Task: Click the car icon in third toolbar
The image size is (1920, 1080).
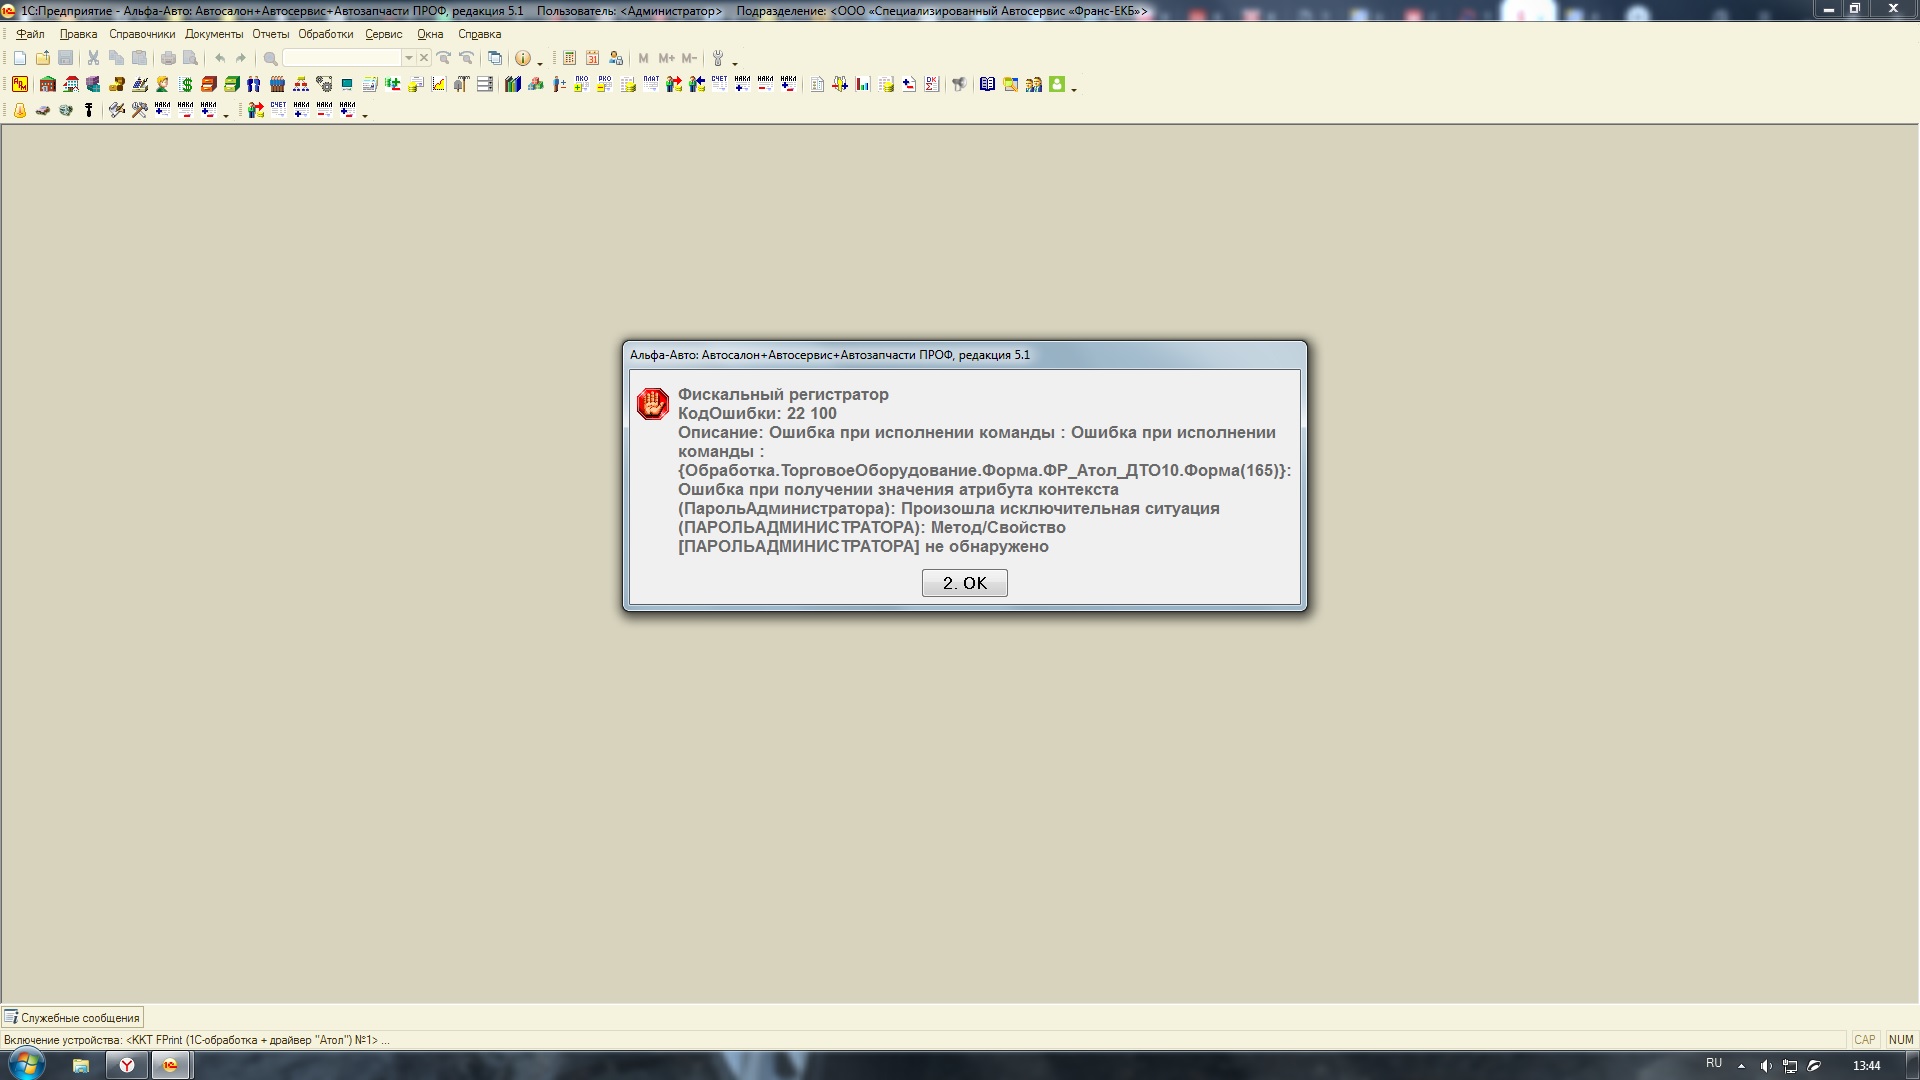Action: coord(43,110)
